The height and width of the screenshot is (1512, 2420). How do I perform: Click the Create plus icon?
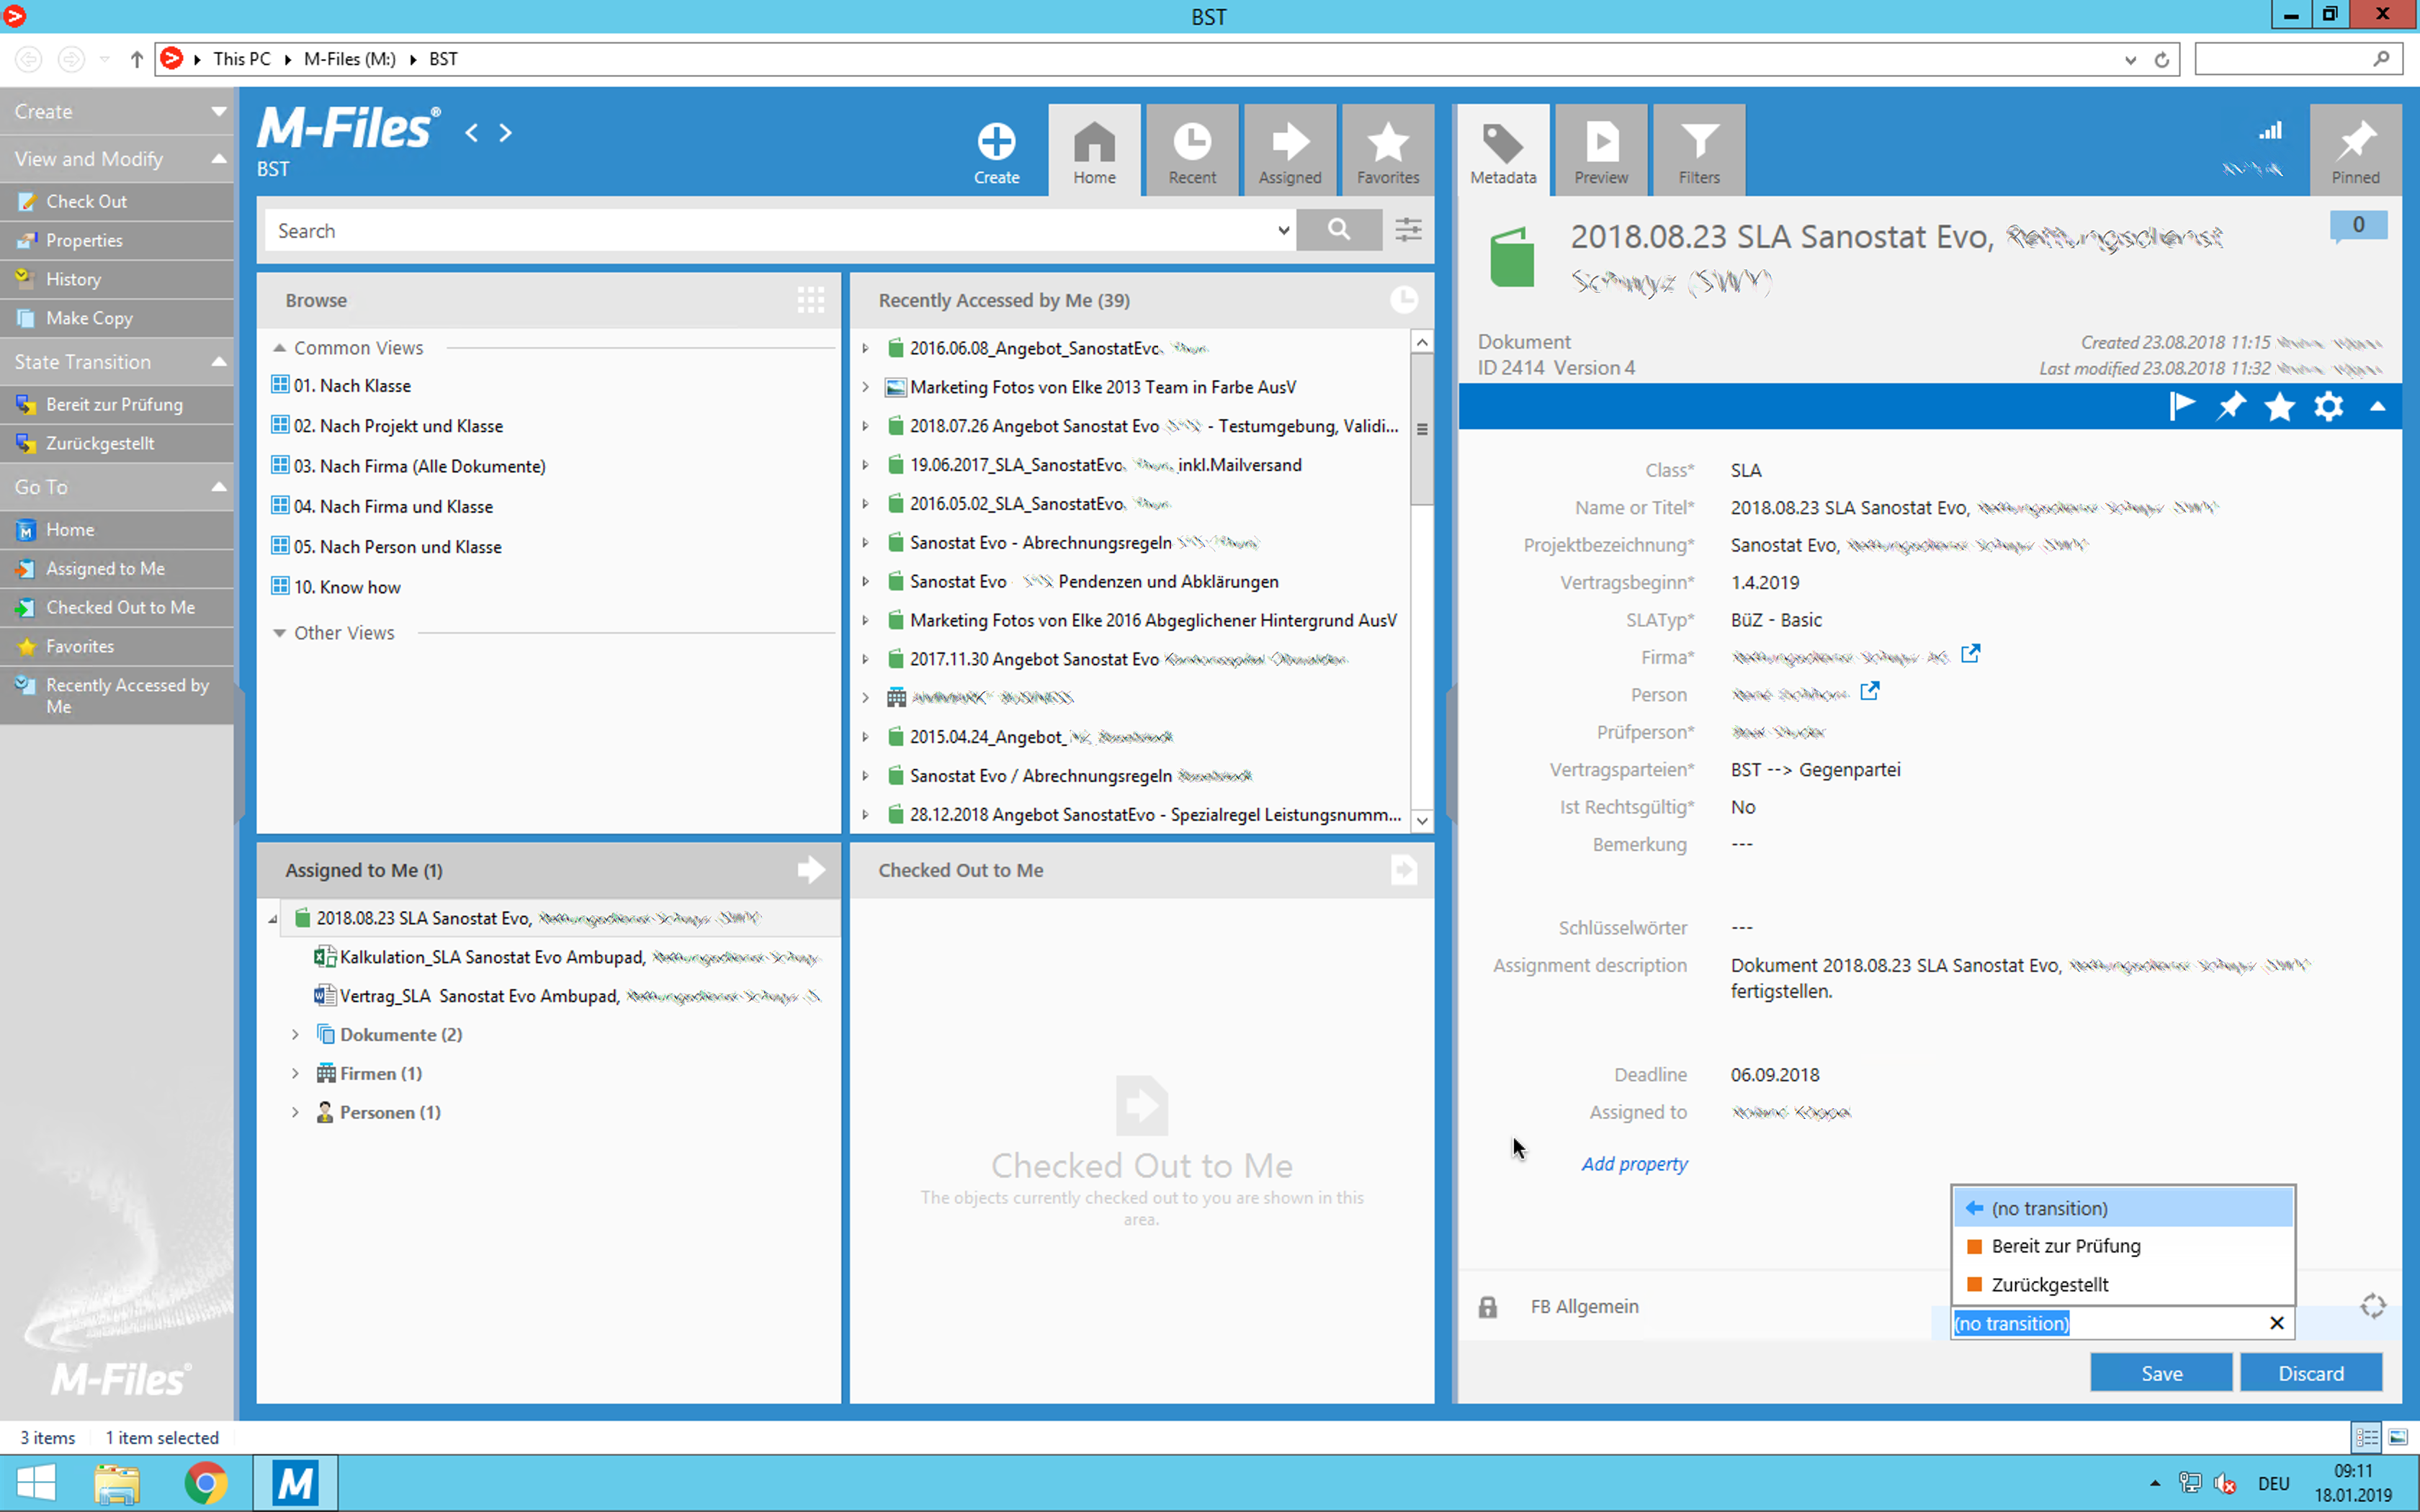(x=996, y=142)
